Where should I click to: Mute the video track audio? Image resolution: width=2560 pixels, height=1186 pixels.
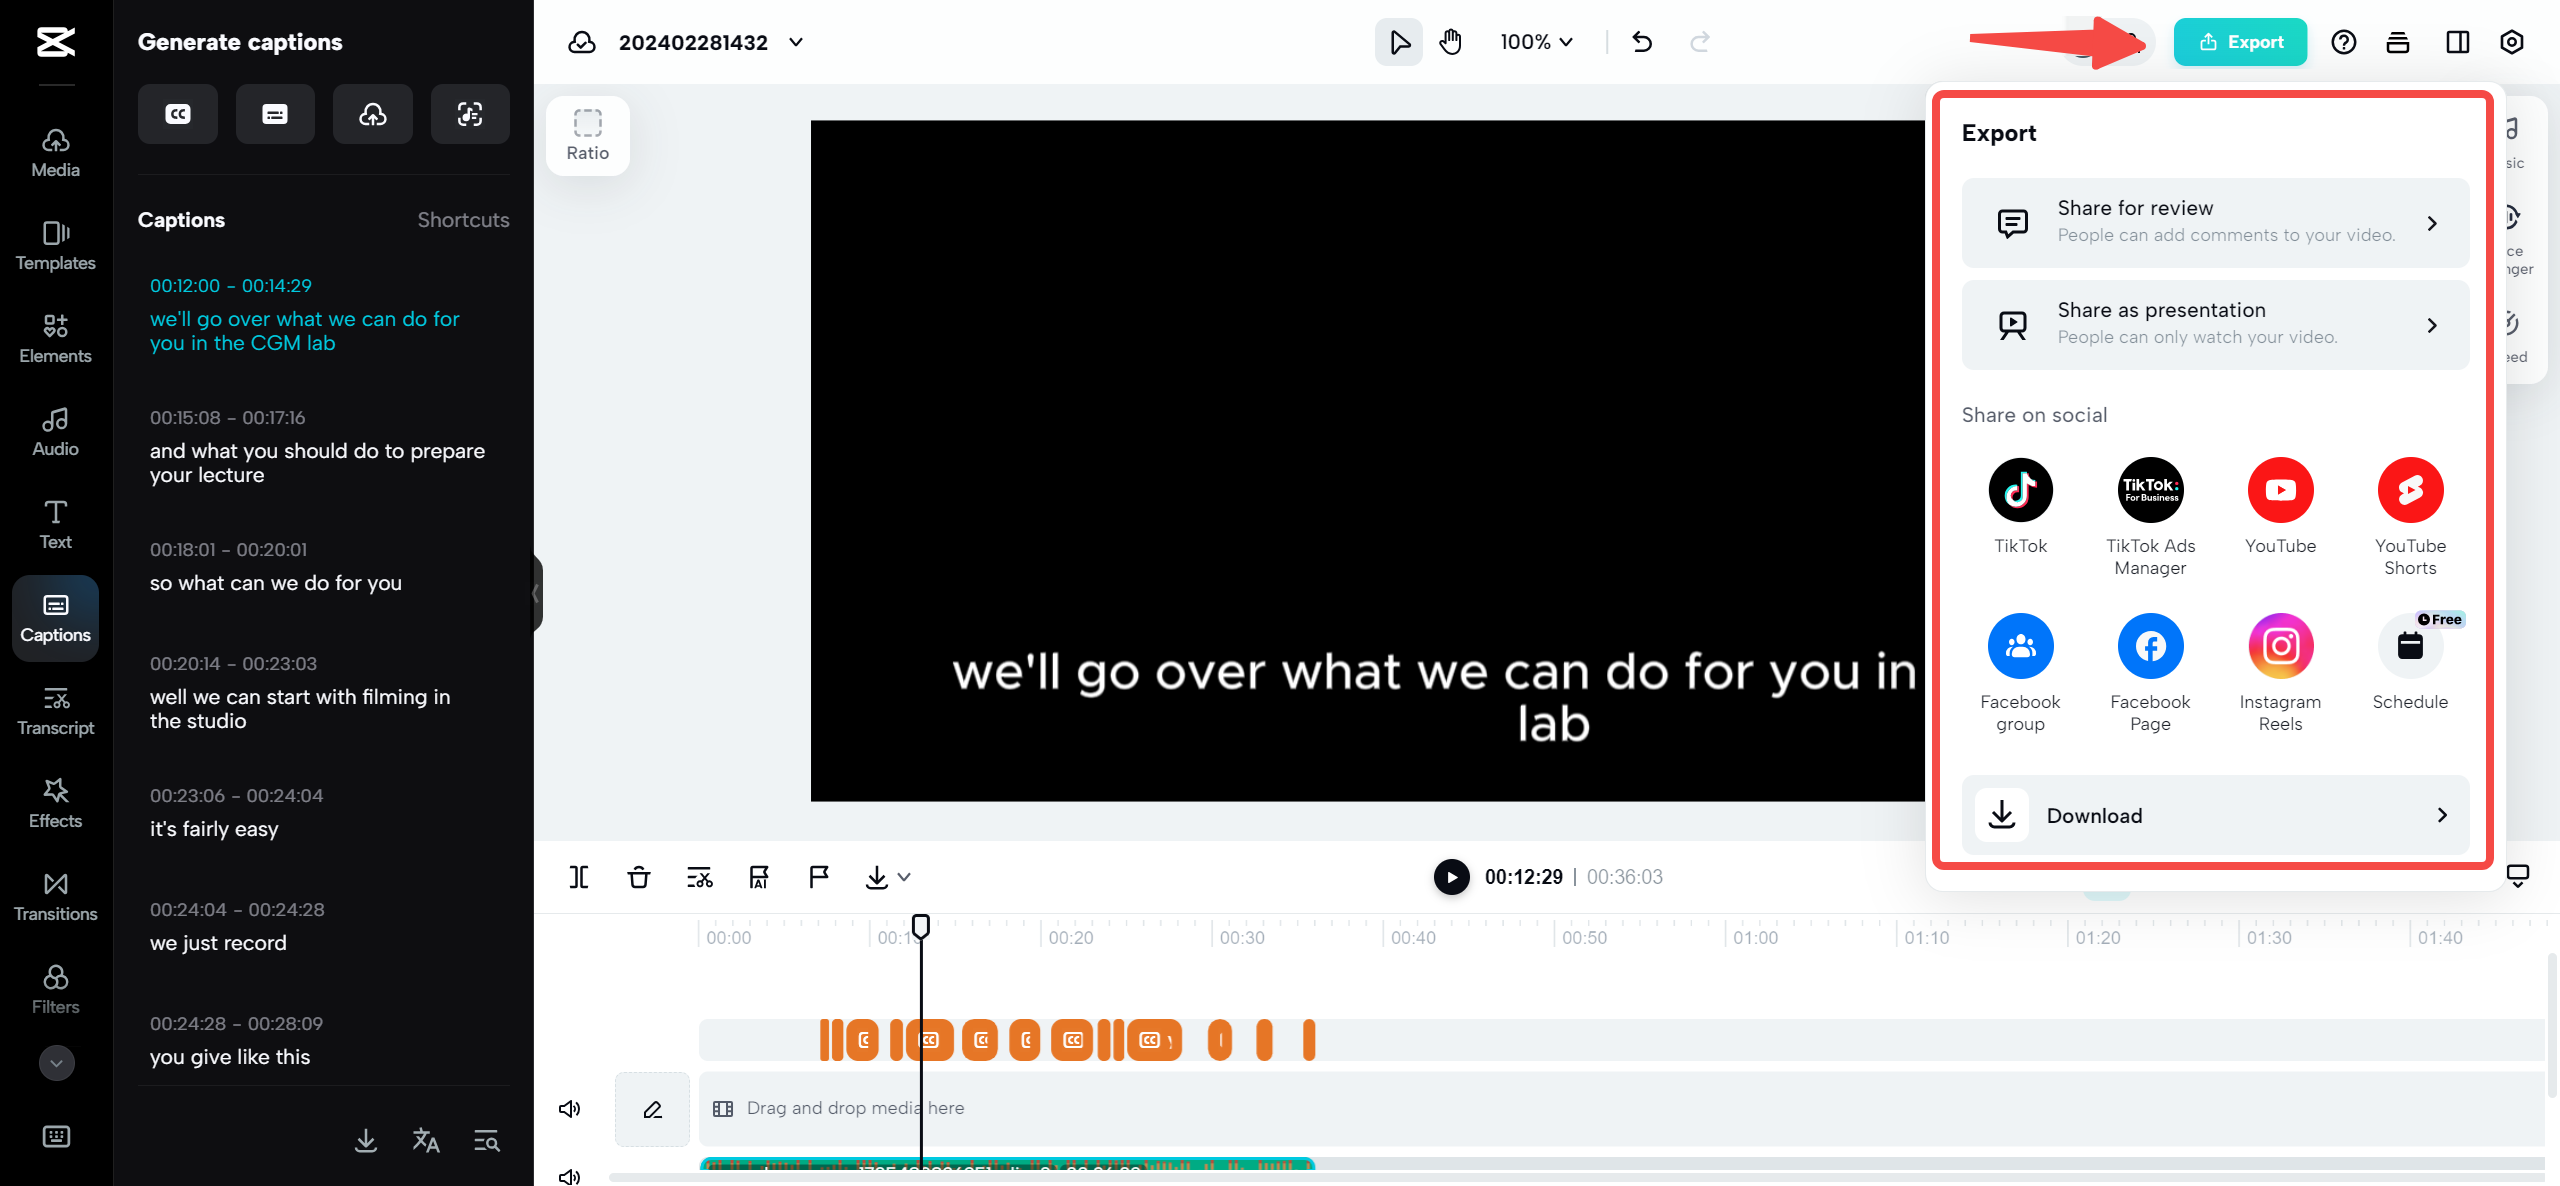[x=569, y=1108]
